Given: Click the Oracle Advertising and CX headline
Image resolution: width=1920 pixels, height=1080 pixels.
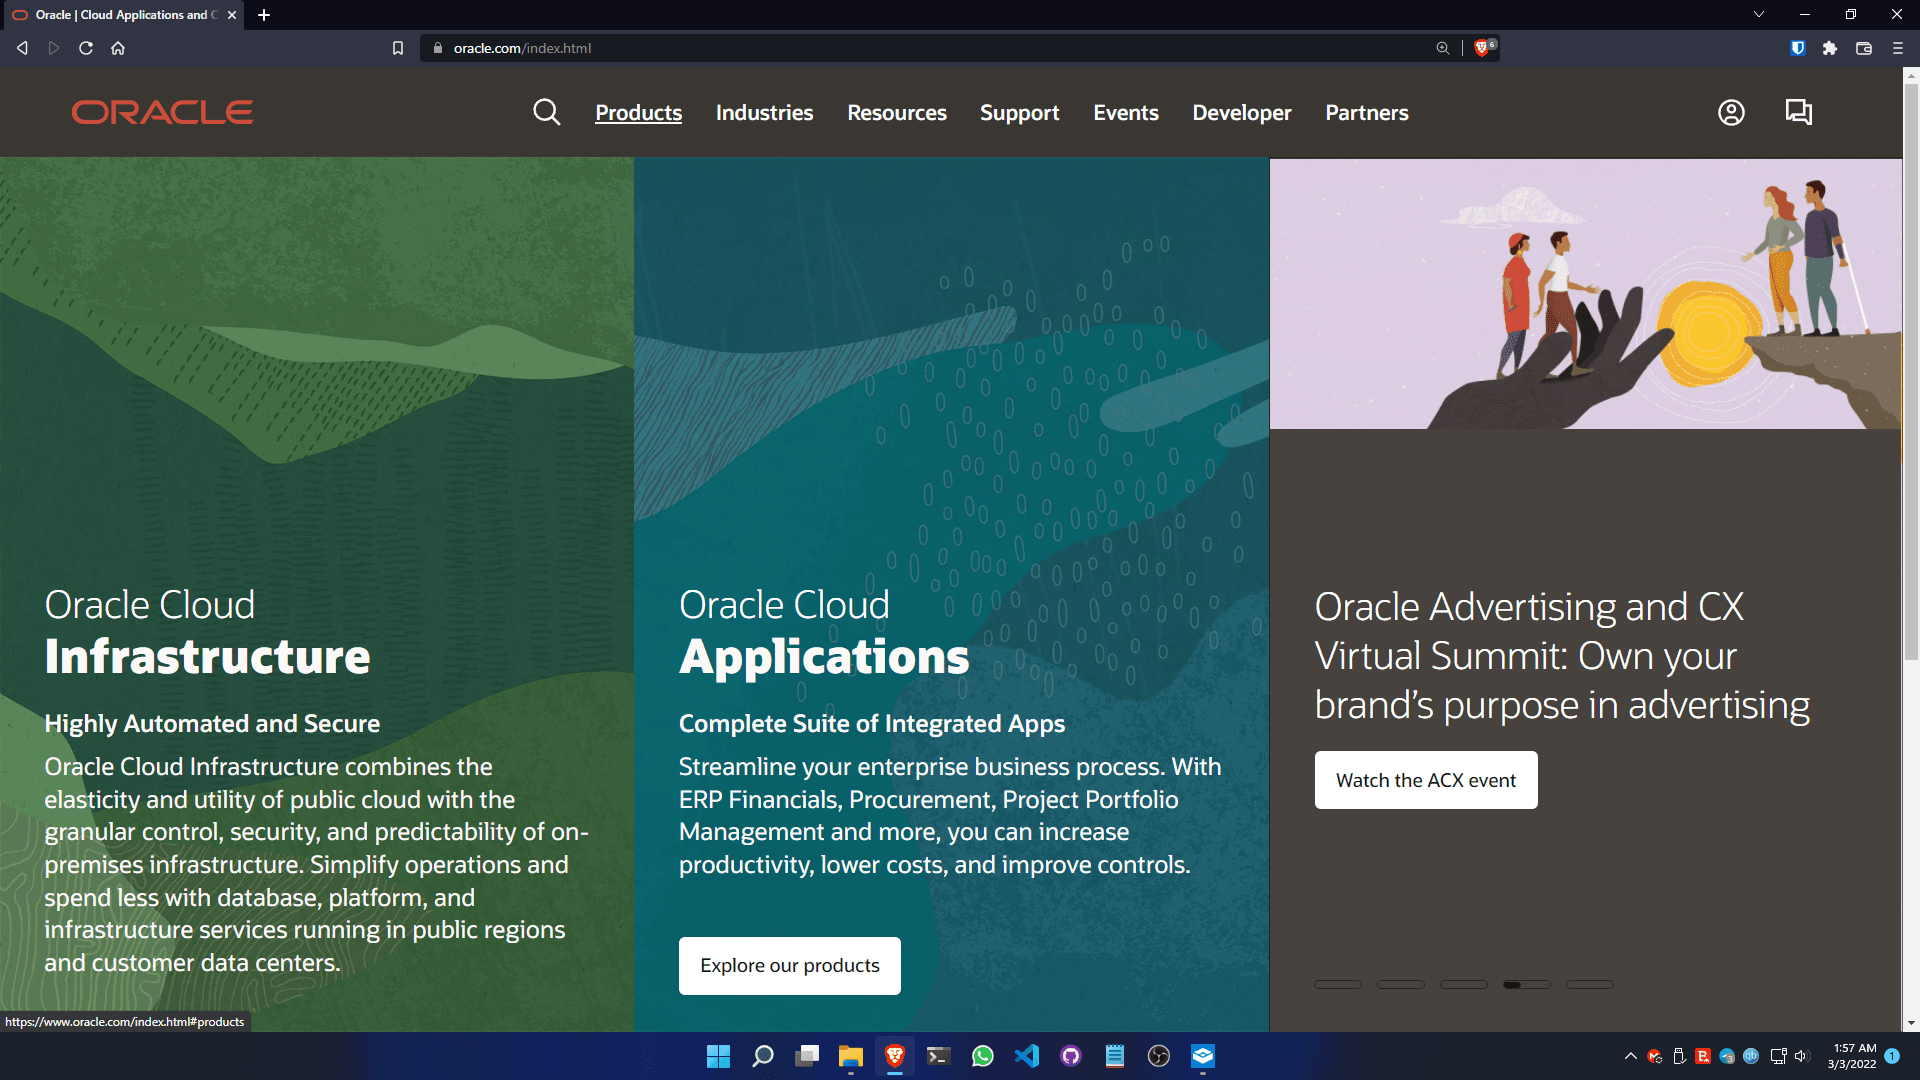Looking at the screenshot, I should pyautogui.click(x=1562, y=656).
